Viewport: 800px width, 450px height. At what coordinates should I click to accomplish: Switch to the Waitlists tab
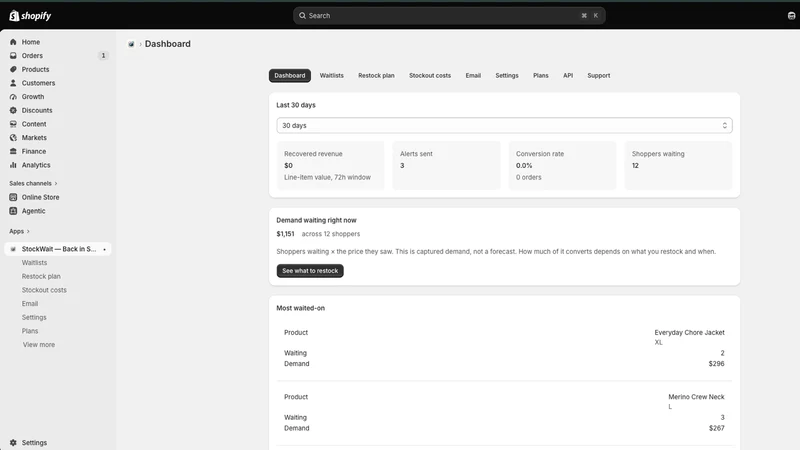coord(332,76)
